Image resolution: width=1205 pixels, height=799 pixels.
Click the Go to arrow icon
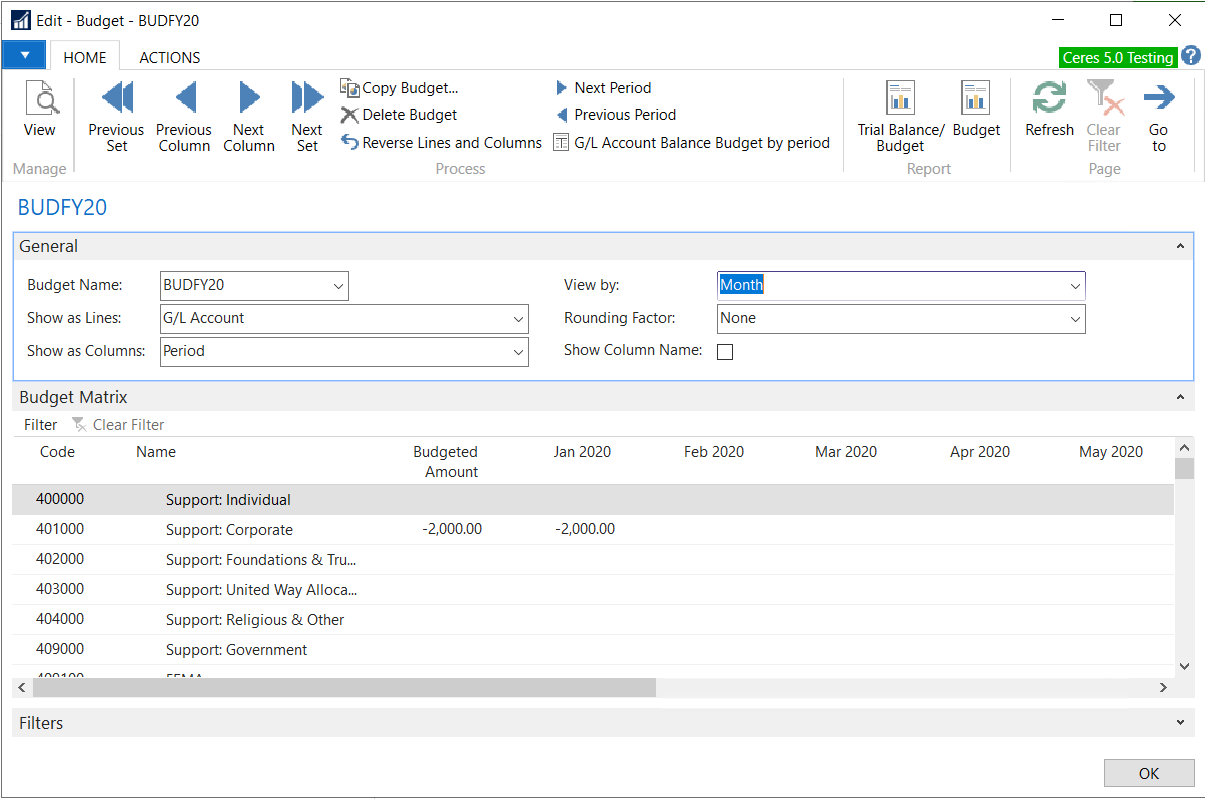1158,99
